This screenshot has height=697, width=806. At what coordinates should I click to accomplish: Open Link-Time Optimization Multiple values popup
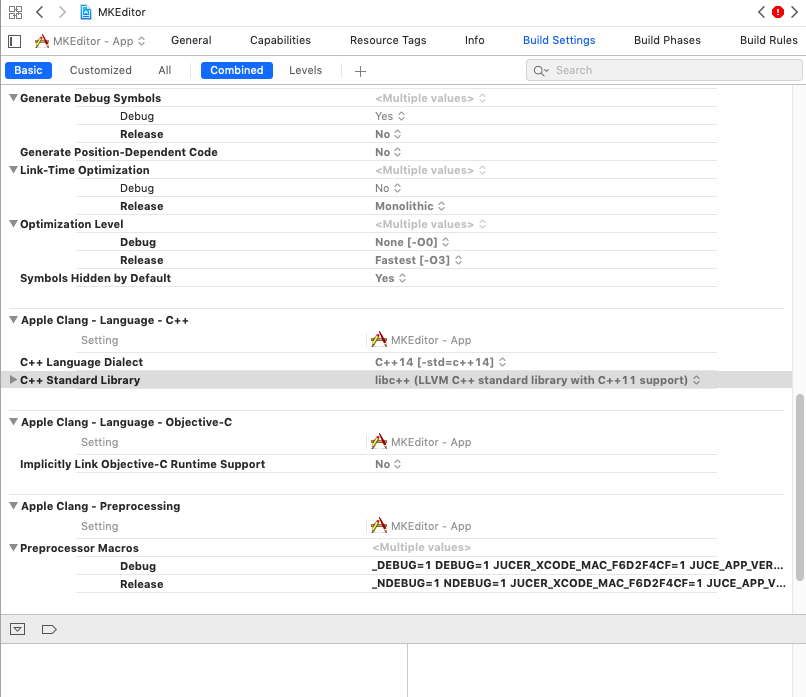coord(431,170)
